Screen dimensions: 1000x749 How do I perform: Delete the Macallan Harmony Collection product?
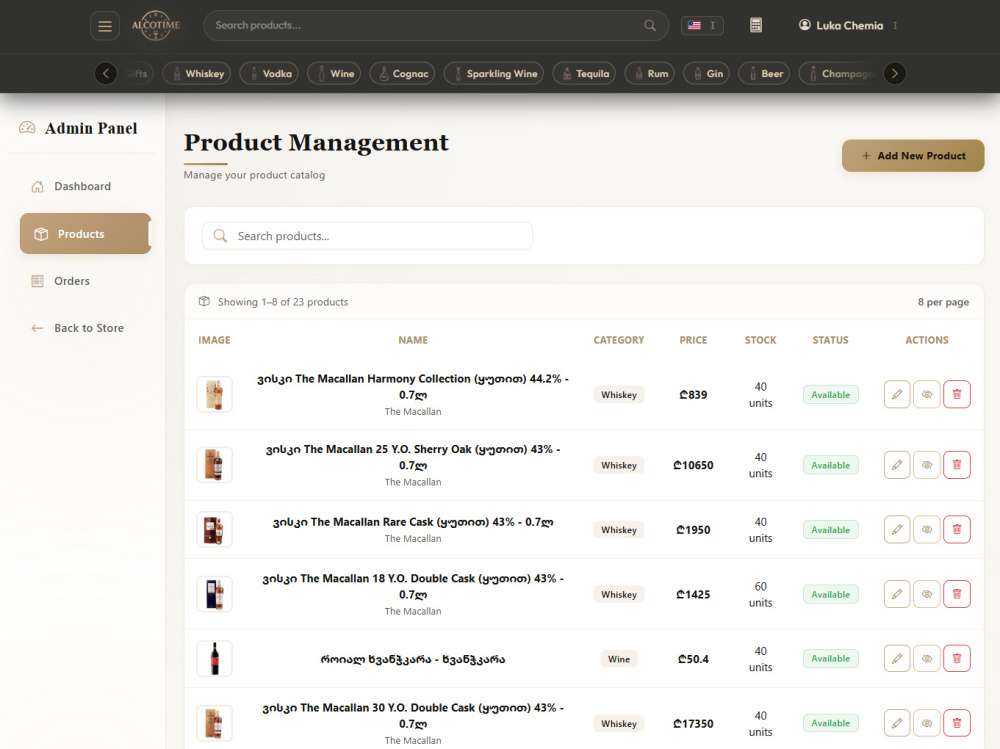(957, 394)
